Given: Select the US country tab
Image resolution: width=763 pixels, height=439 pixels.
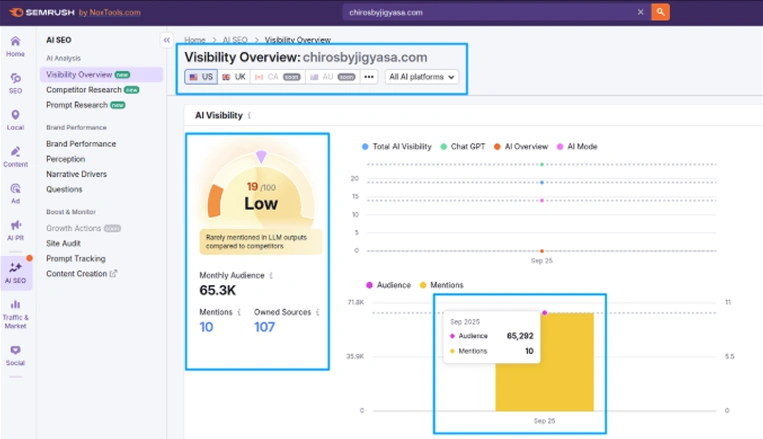Looking at the screenshot, I should pyautogui.click(x=201, y=77).
